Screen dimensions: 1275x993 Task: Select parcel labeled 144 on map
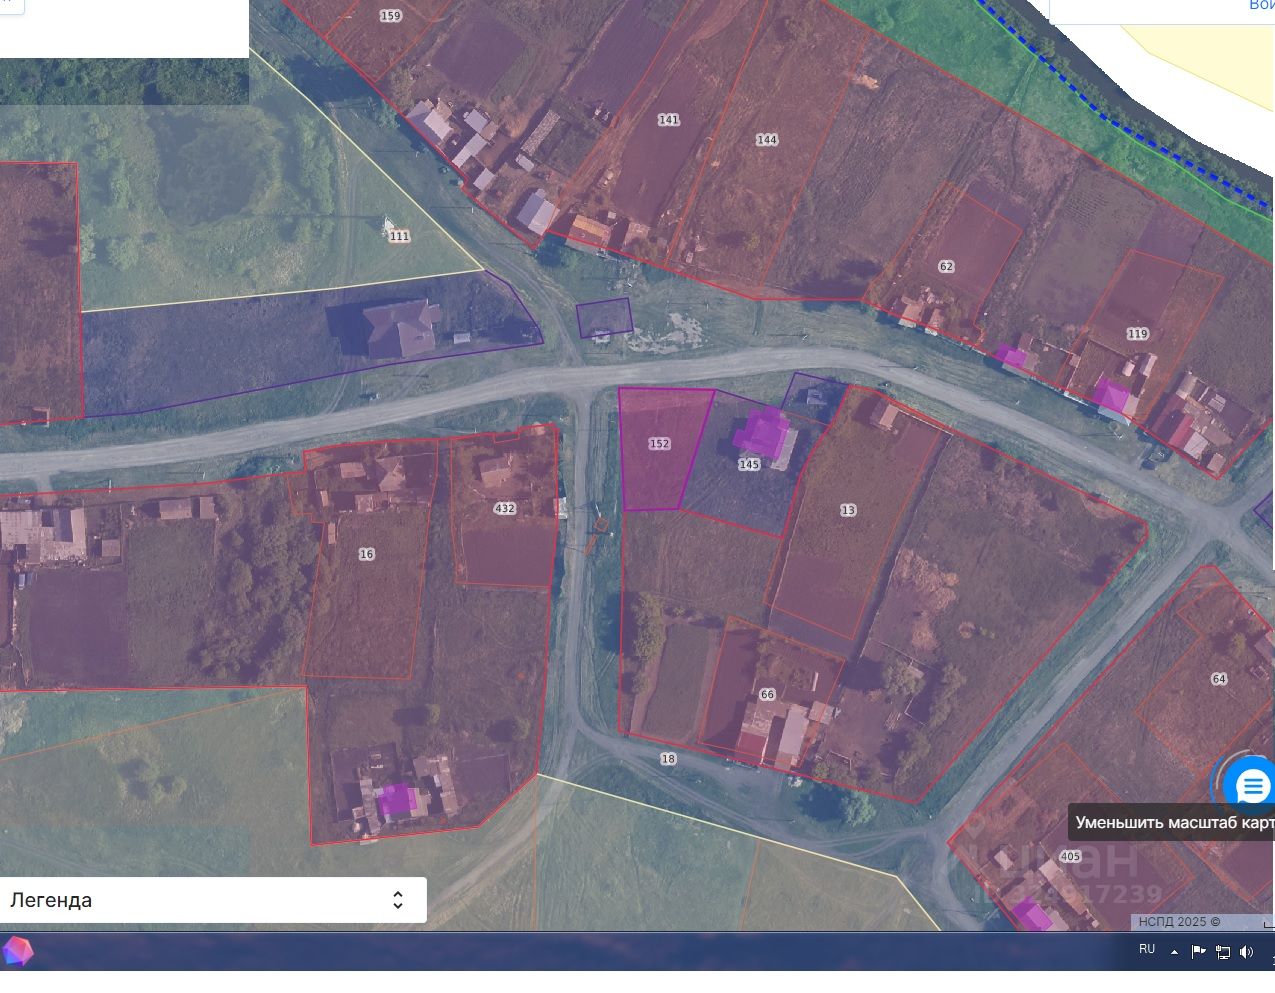point(767,140)
